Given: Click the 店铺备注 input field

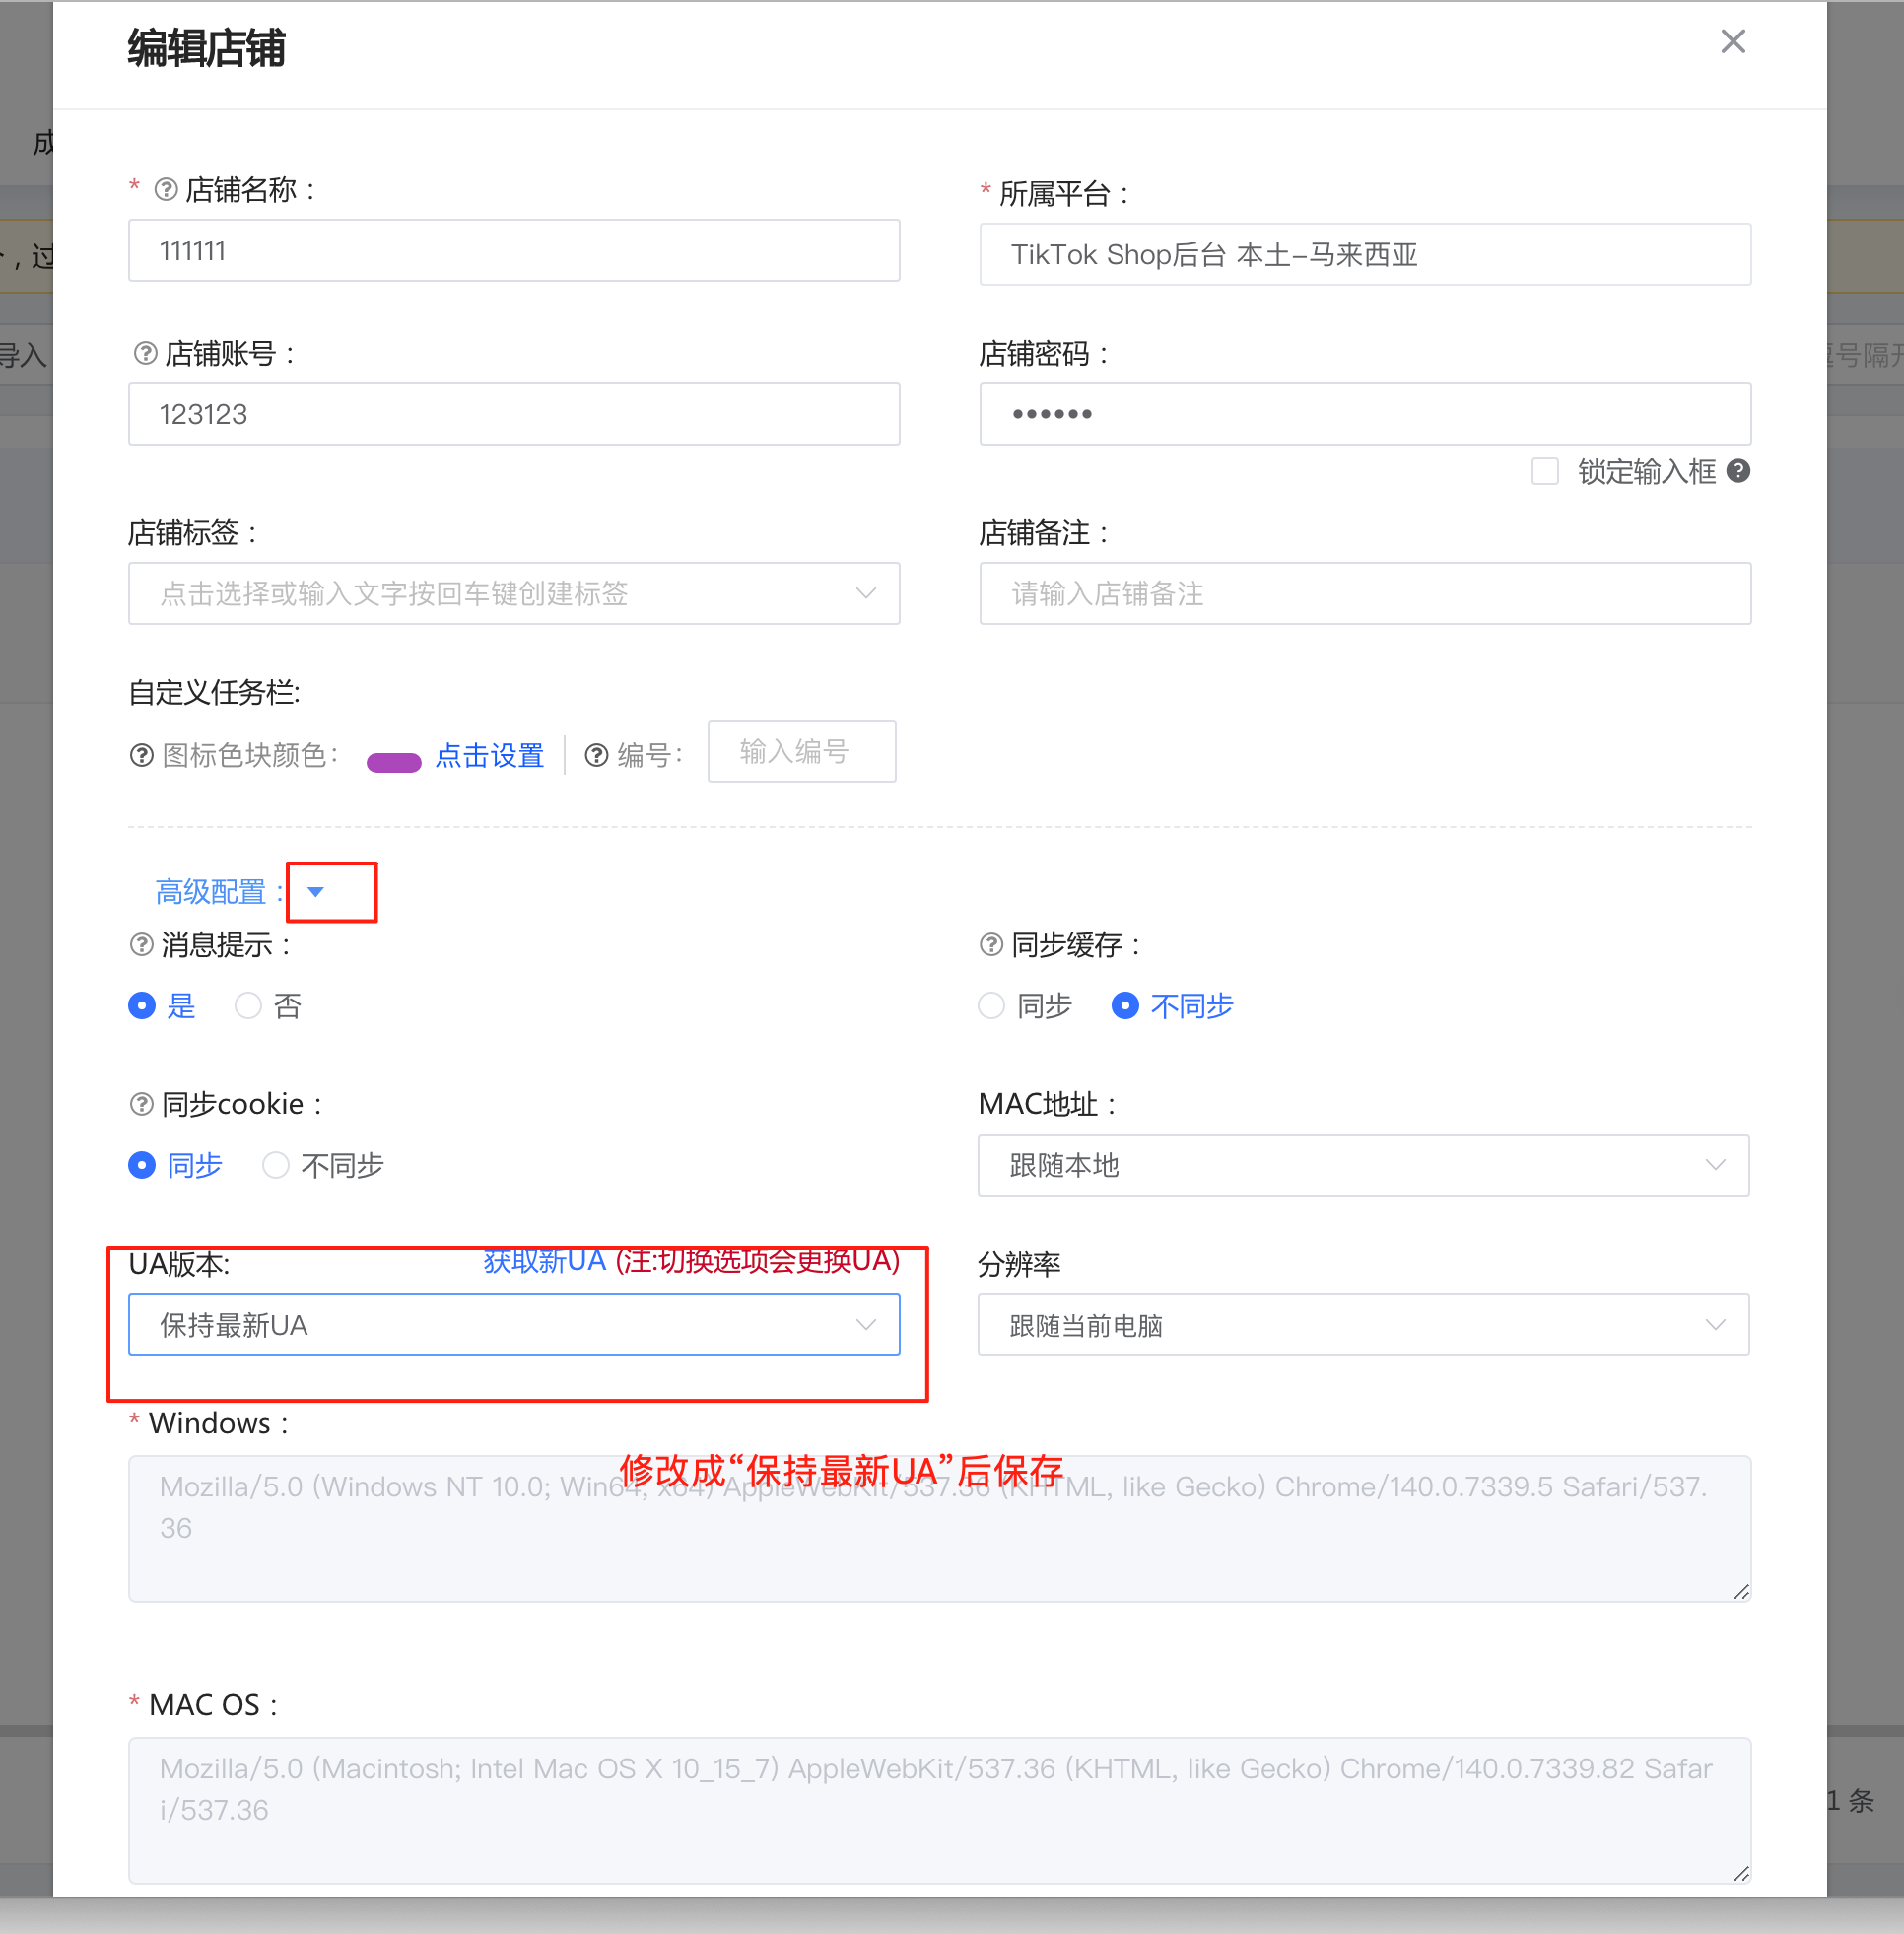Looking at the screenshot, I should (x=1364, y=594).
